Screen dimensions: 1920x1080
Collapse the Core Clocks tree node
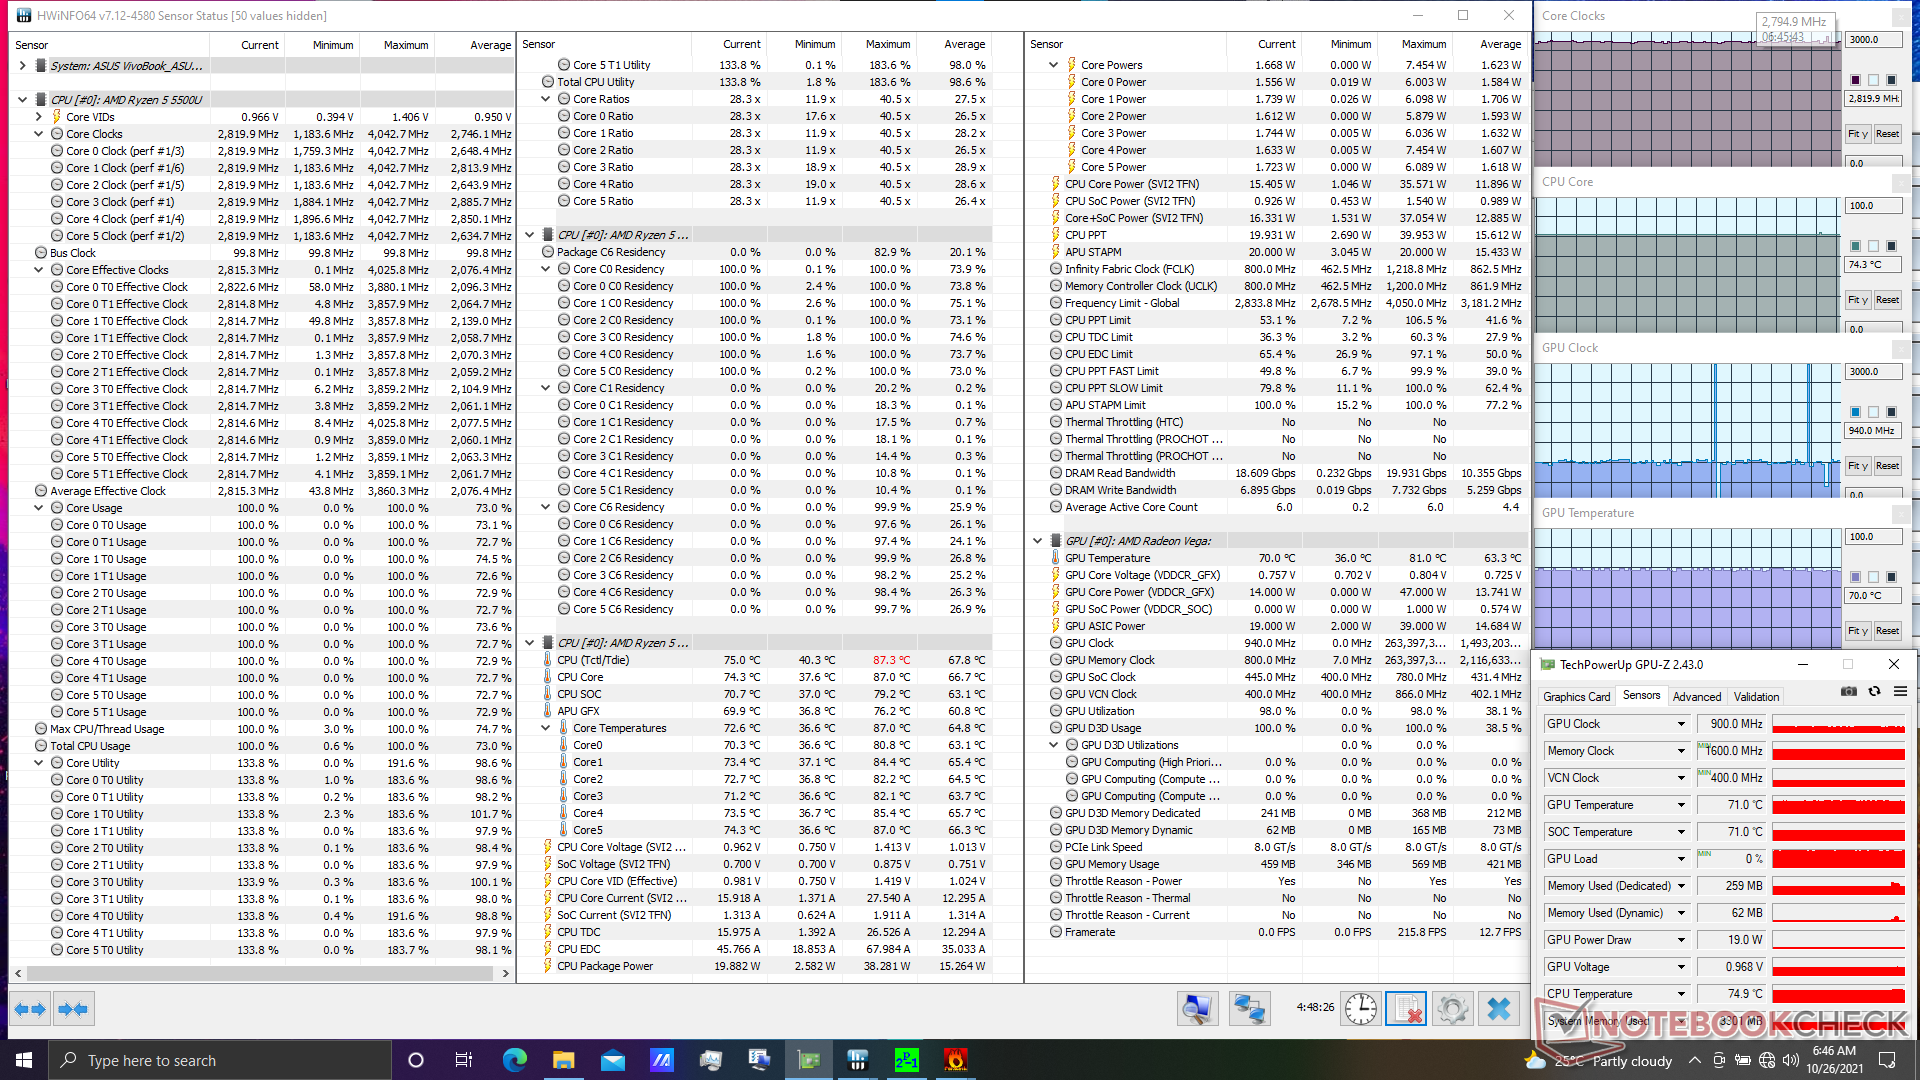tap(39, 134)
